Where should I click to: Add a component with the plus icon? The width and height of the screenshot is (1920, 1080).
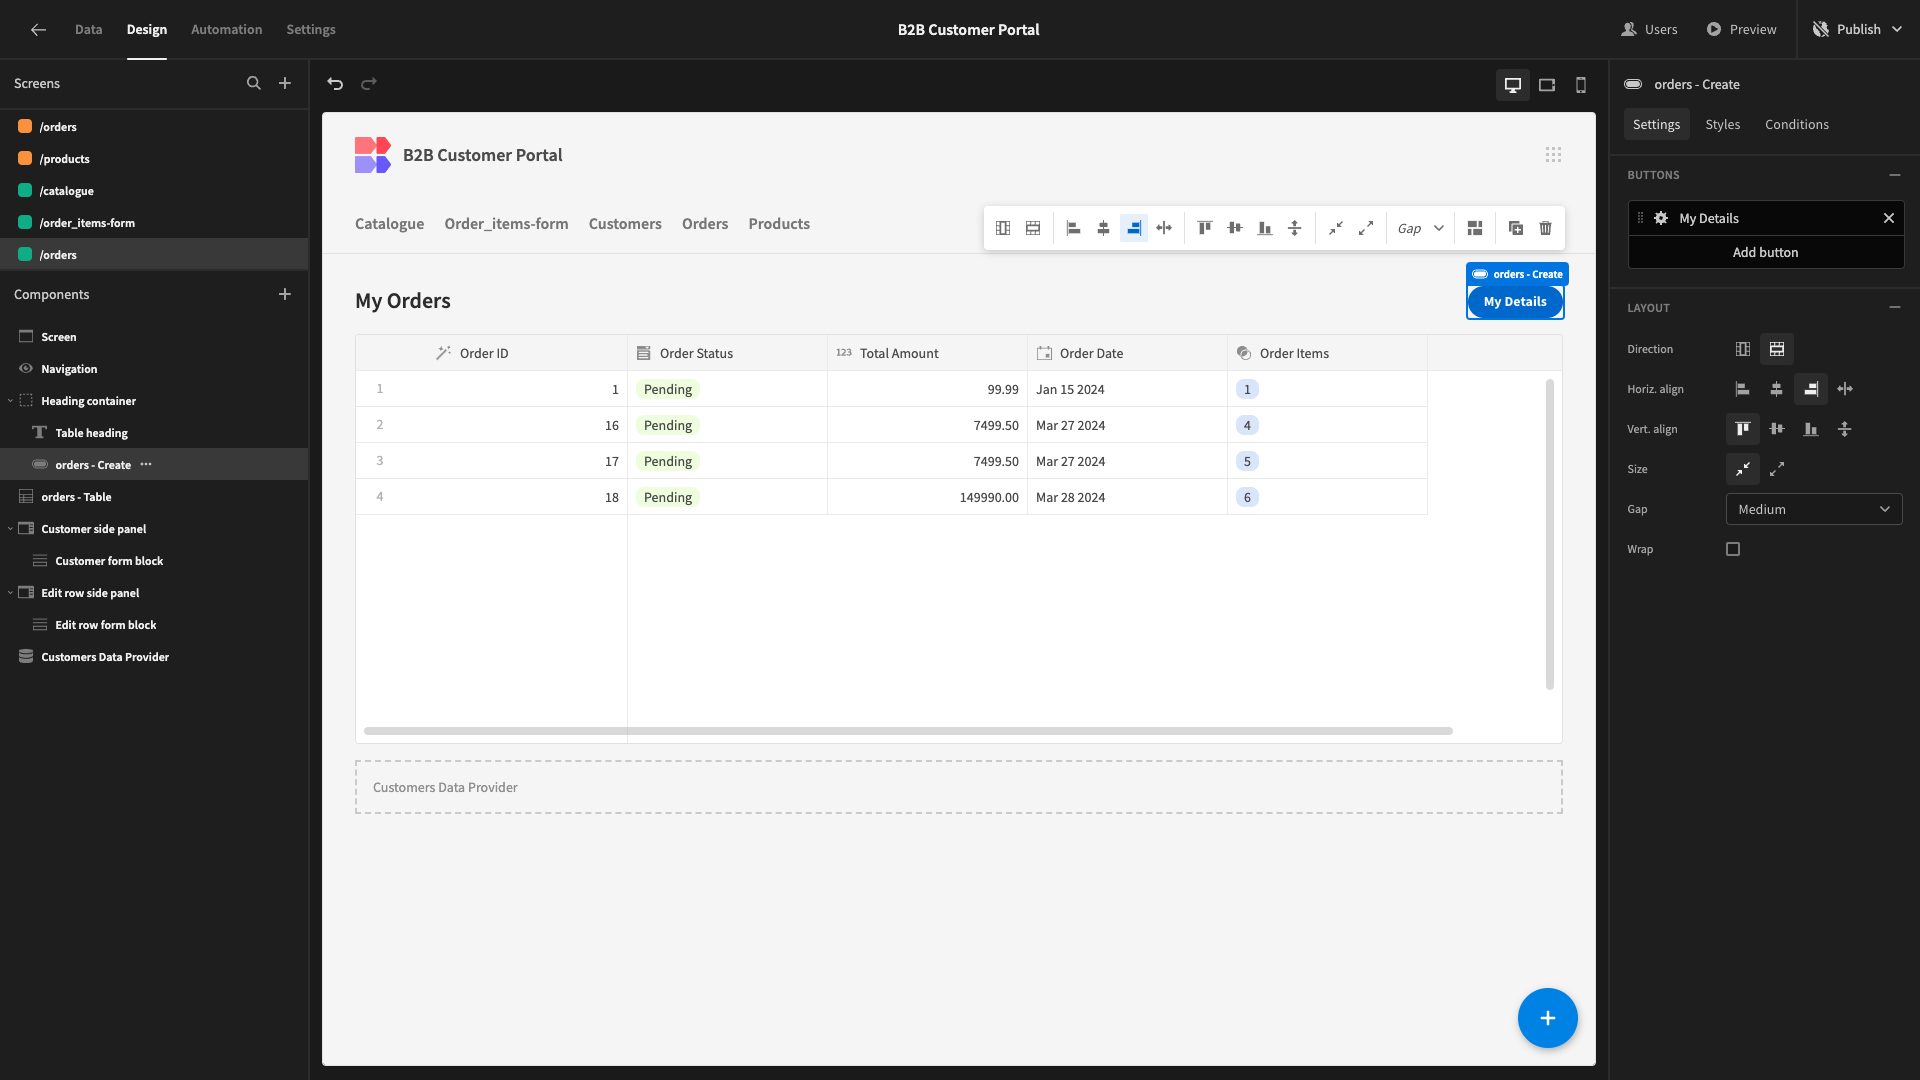pyautogui.click(x=285, y=294)
